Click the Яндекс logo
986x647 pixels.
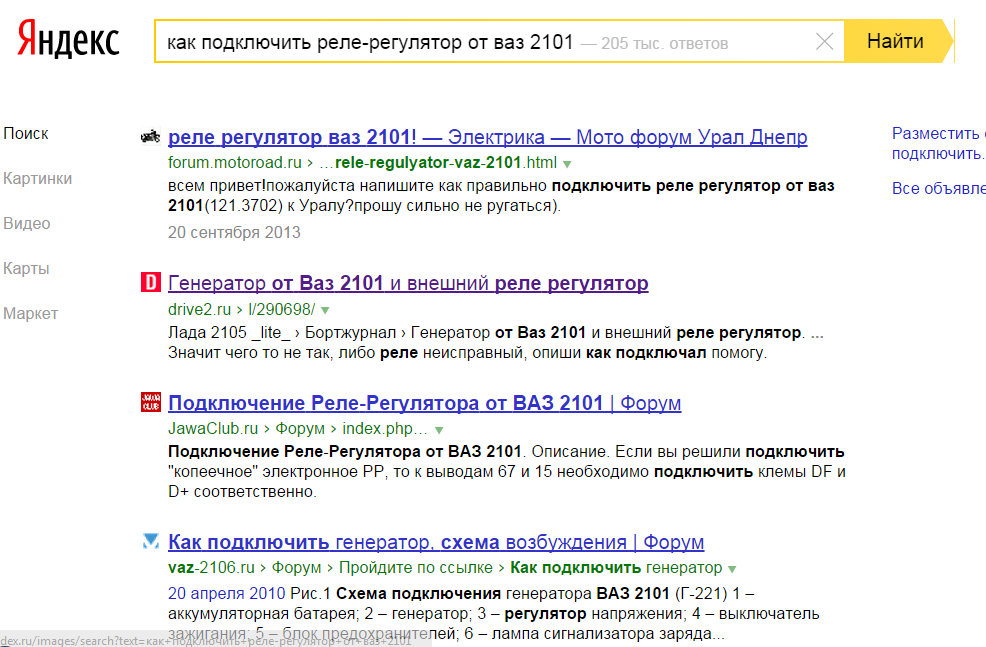point(68,40)
